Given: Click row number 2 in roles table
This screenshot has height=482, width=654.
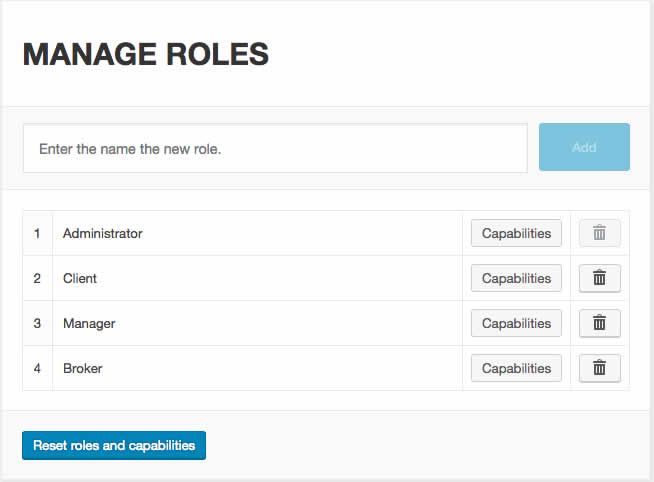Looking at the screenshot, I should [x=37, y=278].
